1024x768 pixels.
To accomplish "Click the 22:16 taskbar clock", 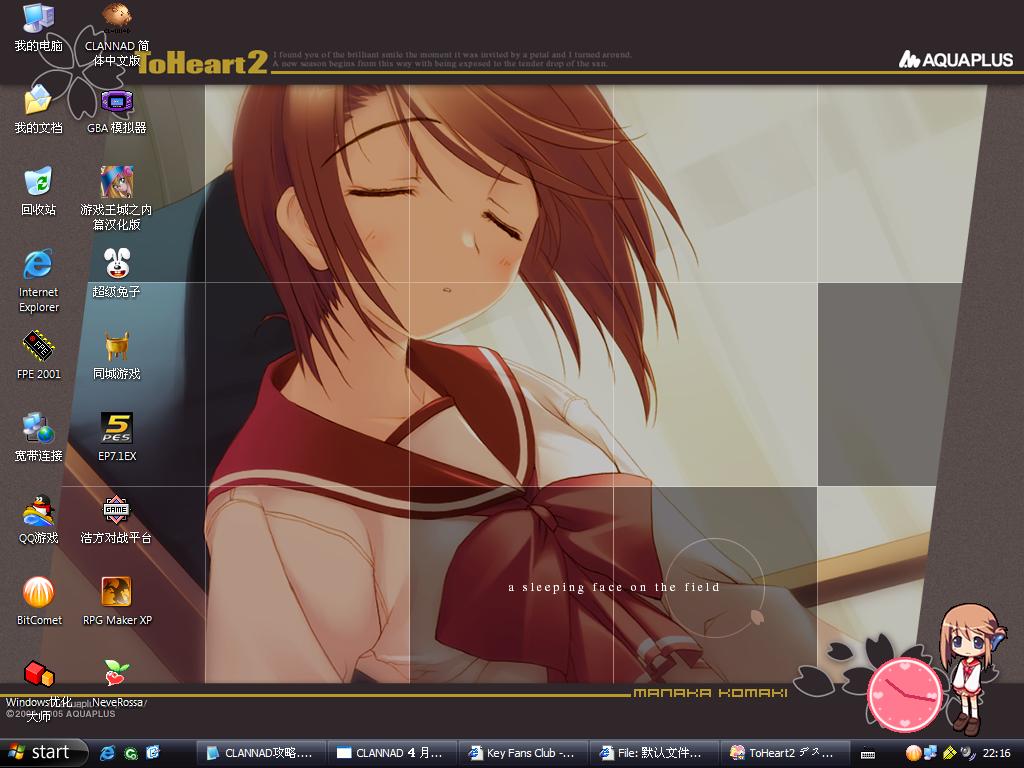I will tap(997, 754).
